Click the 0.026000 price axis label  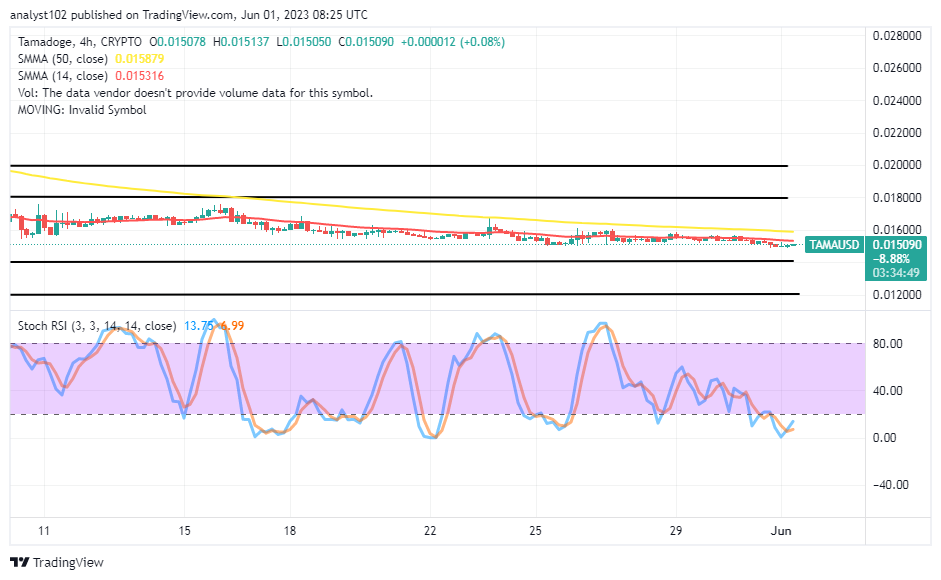point(897,68)
